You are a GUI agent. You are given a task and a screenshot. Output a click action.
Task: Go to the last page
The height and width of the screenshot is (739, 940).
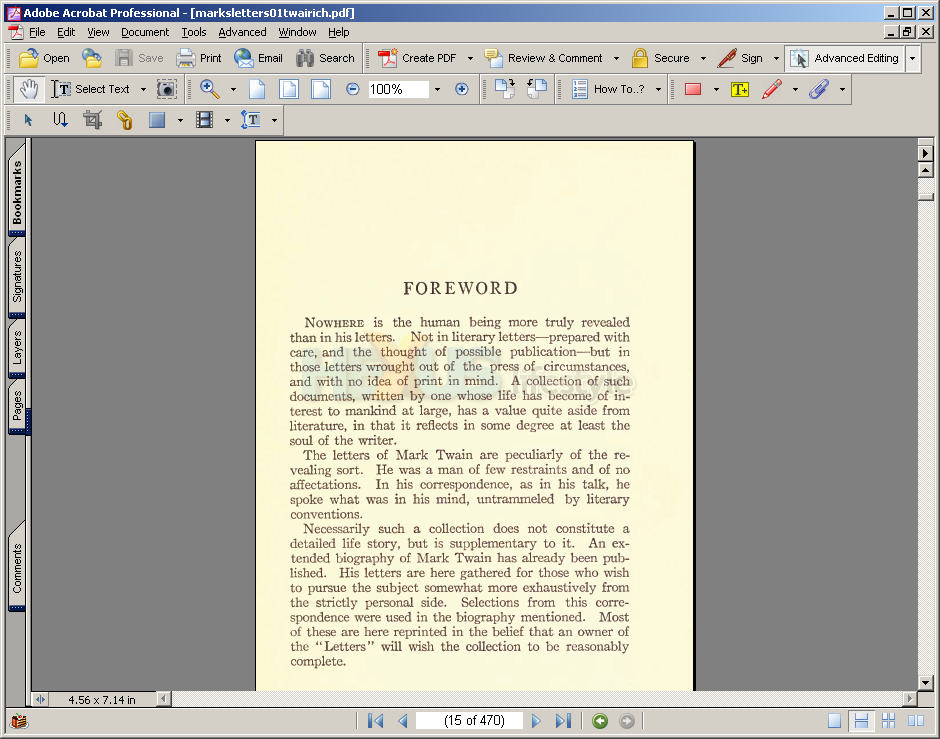coord(564,720)
